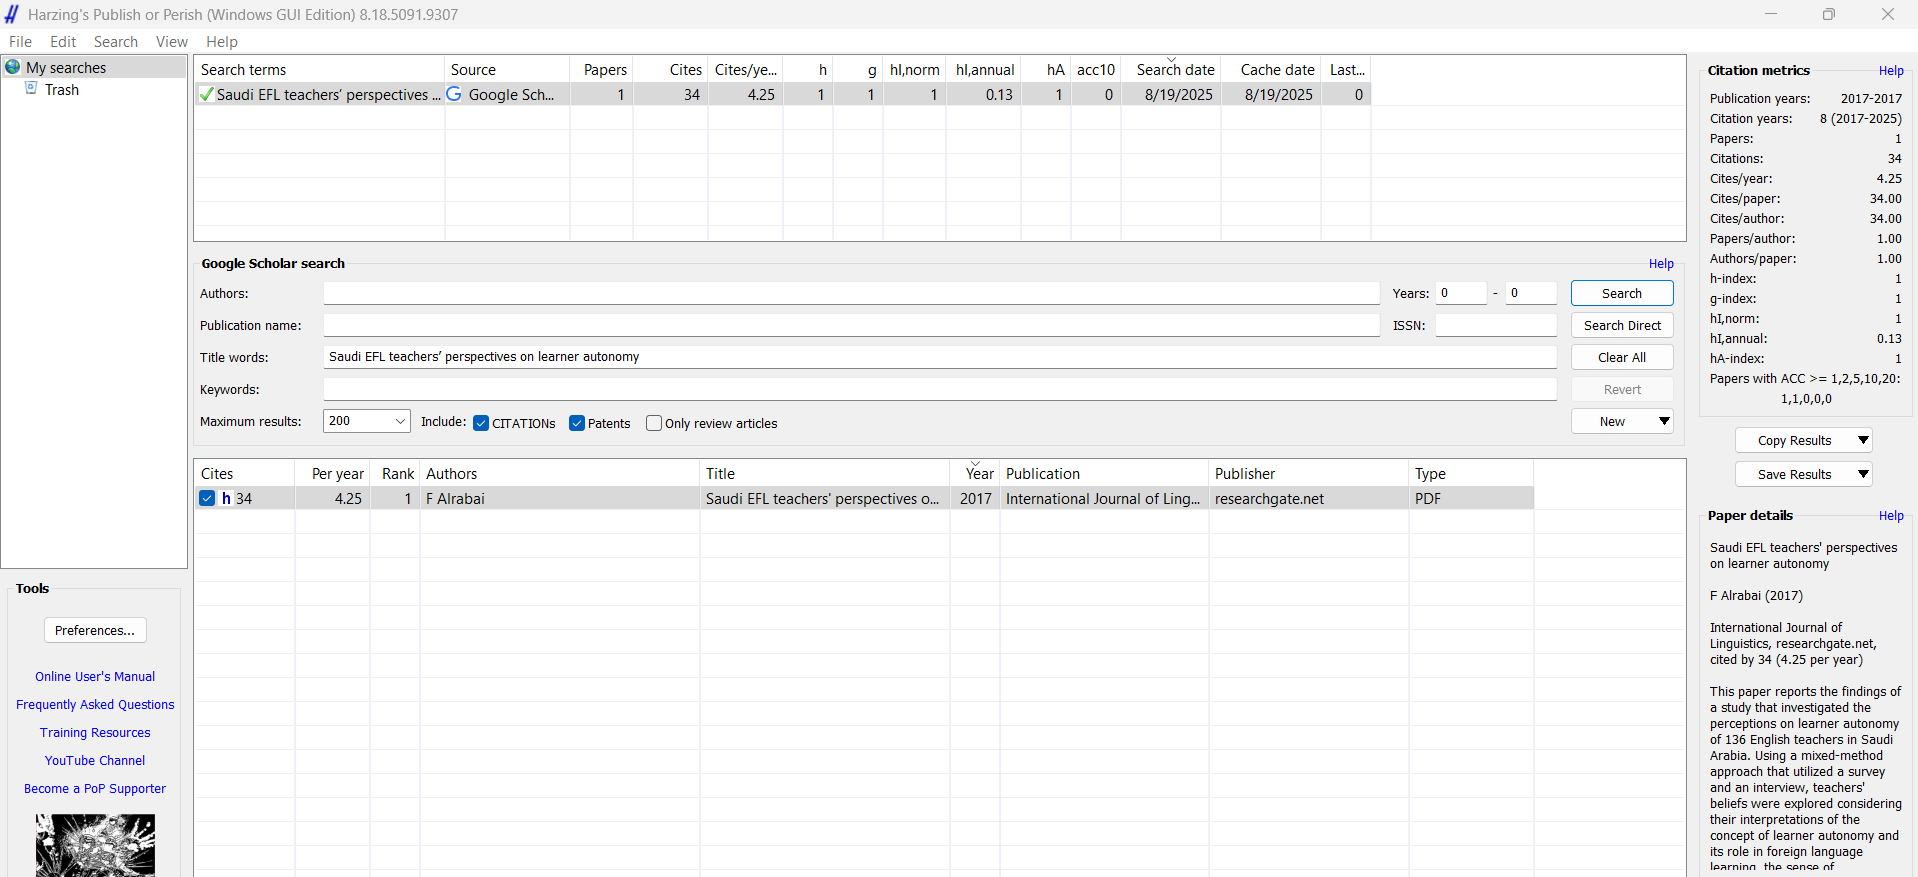Sort results by Type column header
The width and height of the screenshot is (1918, 877).
[1472, 473]
